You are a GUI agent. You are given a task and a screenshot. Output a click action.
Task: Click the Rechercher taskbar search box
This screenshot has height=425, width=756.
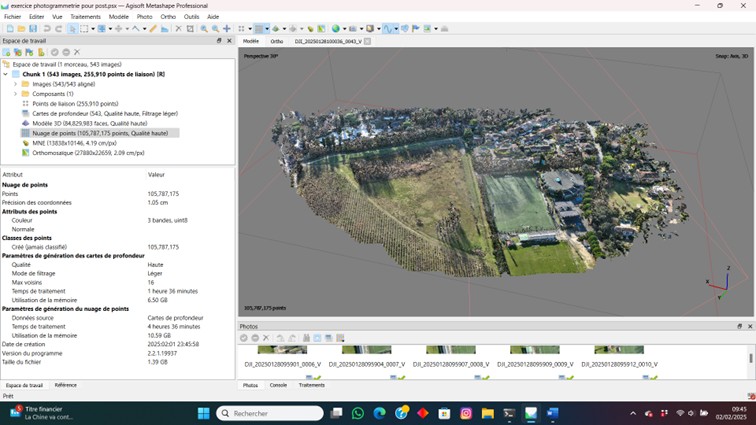click(270, 413)
